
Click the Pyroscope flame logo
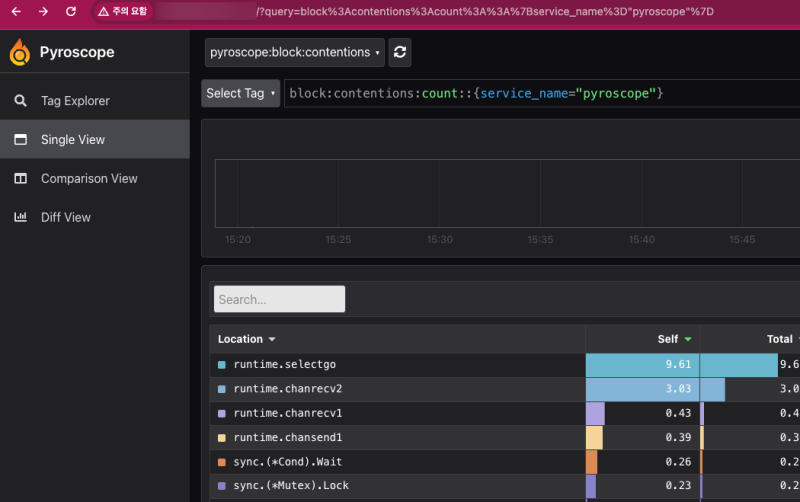coord(20,52)
